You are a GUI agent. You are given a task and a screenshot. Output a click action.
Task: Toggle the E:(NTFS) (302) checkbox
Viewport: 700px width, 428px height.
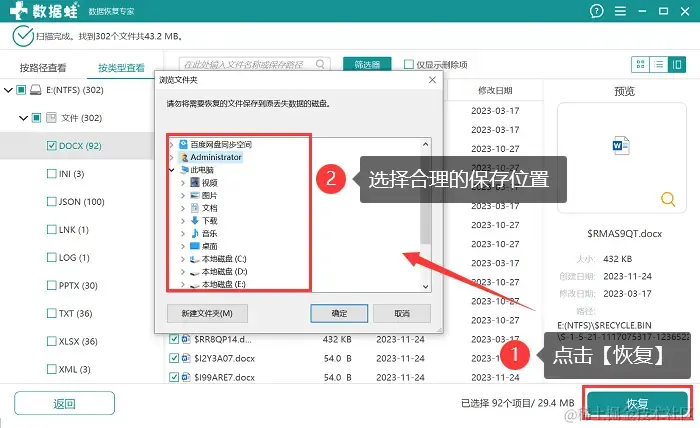pos(21,90)
